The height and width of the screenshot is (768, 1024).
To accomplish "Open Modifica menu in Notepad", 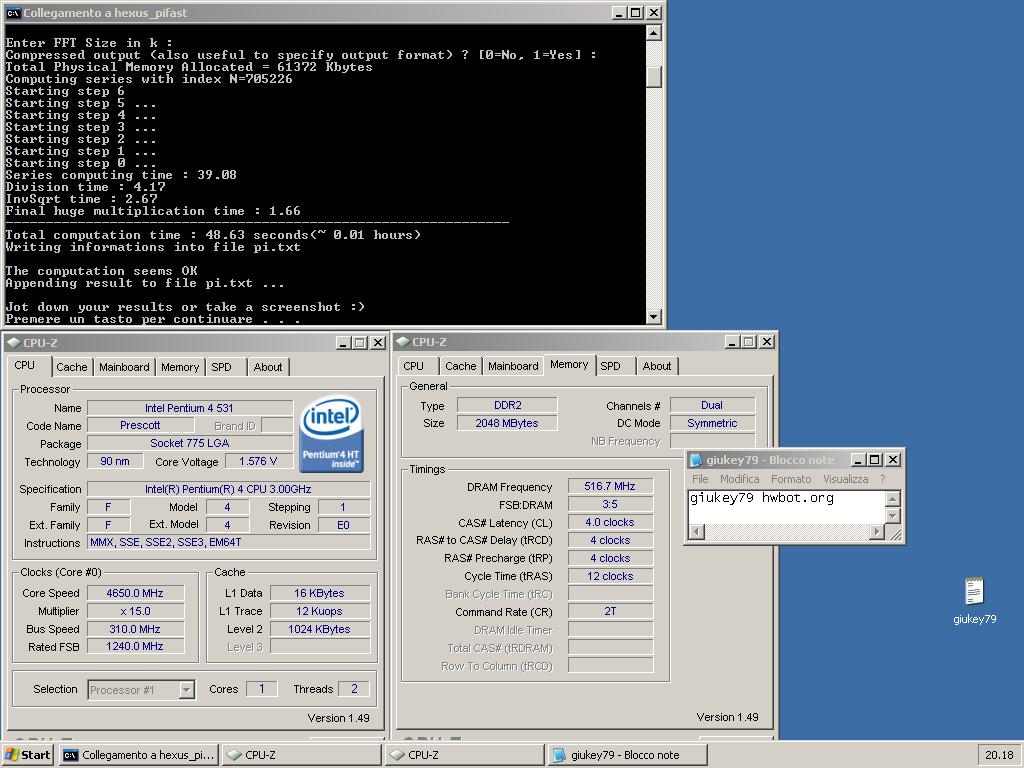I will point(739,479).
